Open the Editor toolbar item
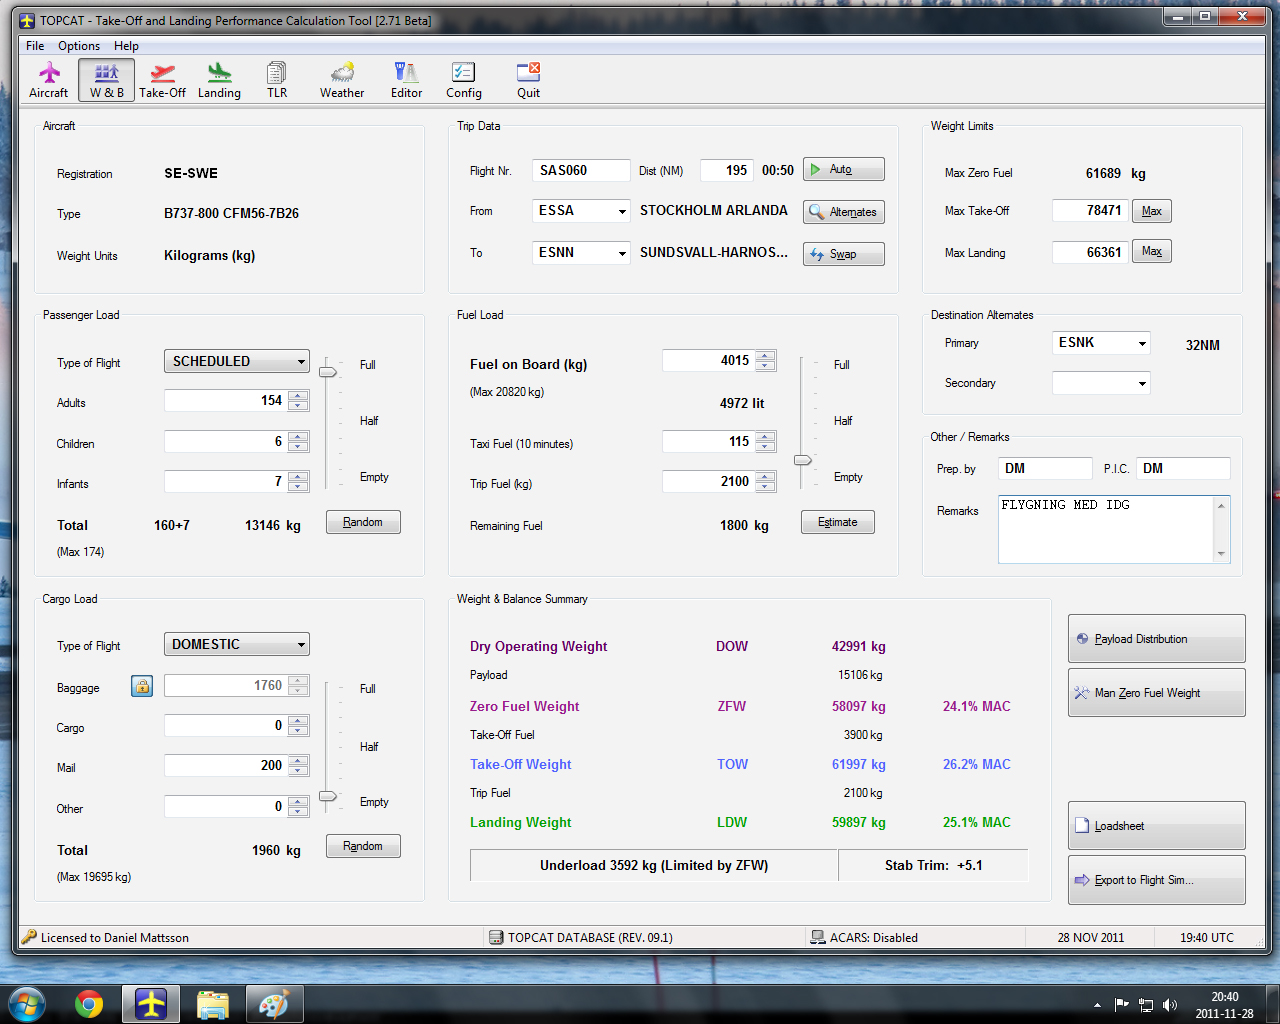This screenshot has width=1280, height=1024. [406, 80]
